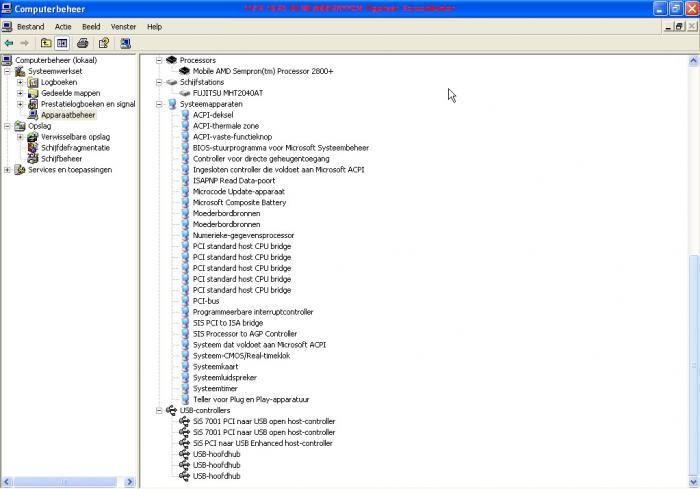Select ACPI-thermale zone device
The width and height of the screenshot is (700, 489).
click(225, 126)
